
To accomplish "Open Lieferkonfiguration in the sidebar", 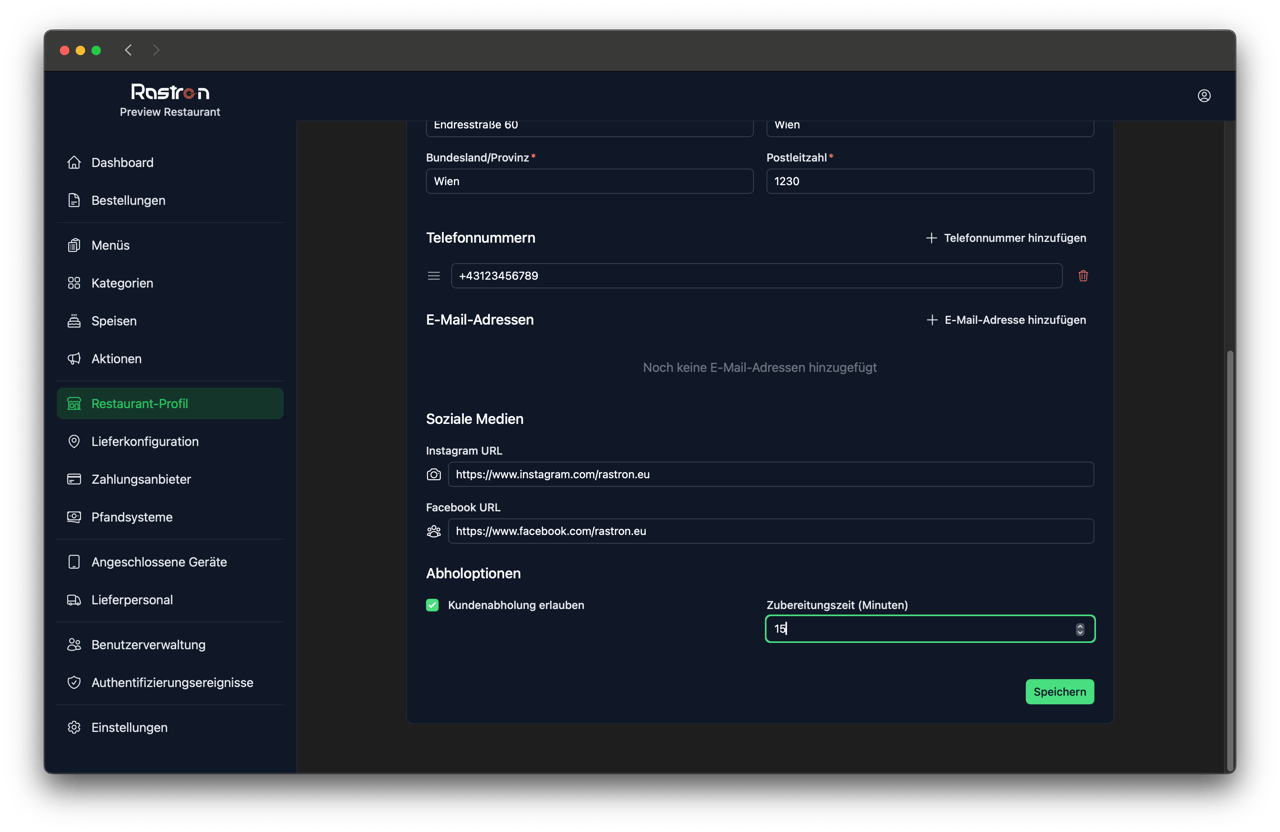I will pyautogui.click(x=145, y=442).
